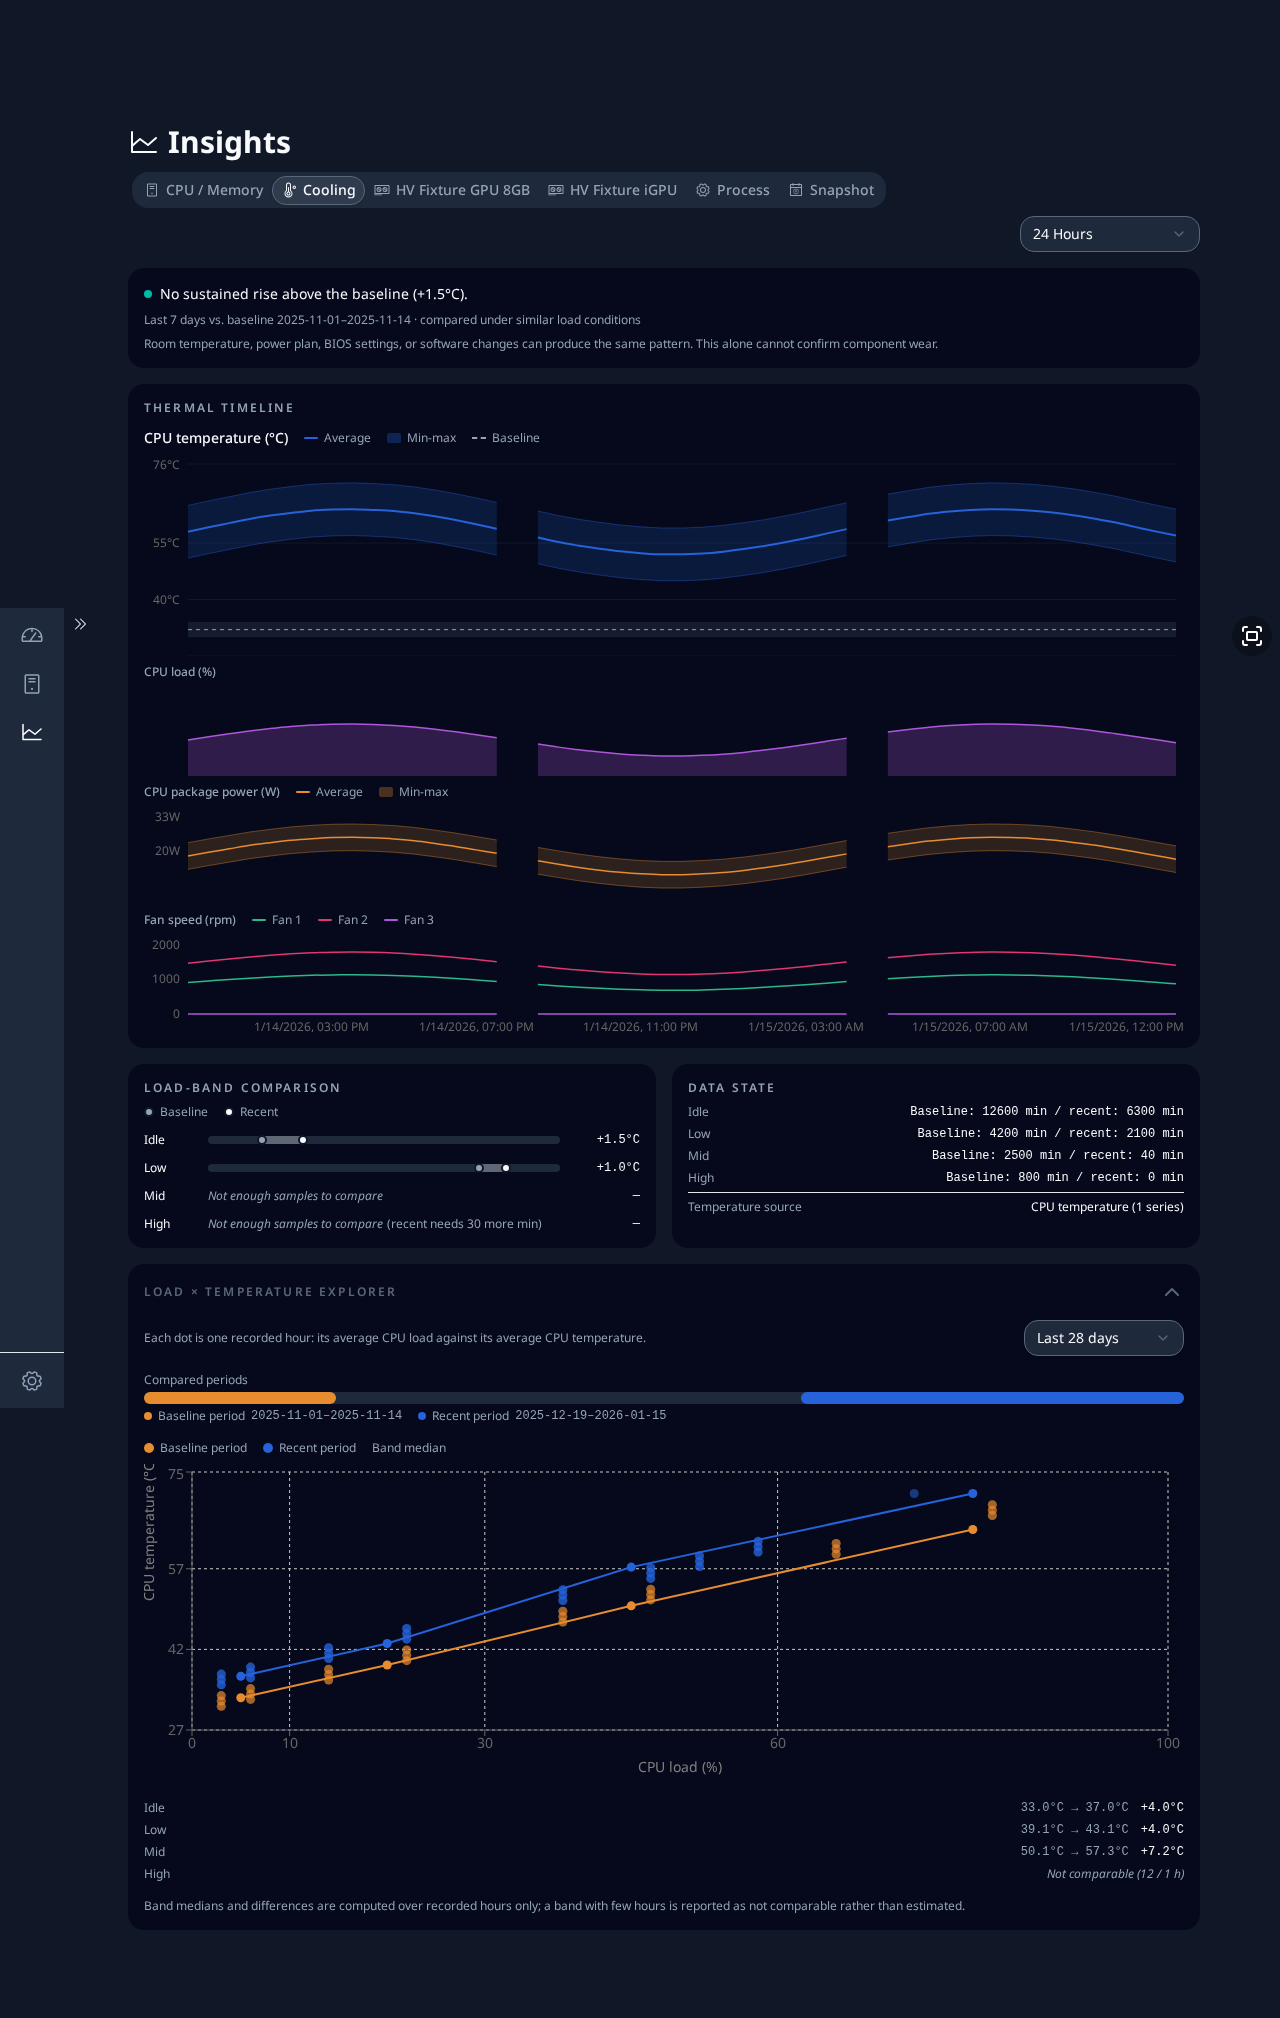
Task: Click the HV Fixture iGPU tab icon
Action: pos(556,190)
